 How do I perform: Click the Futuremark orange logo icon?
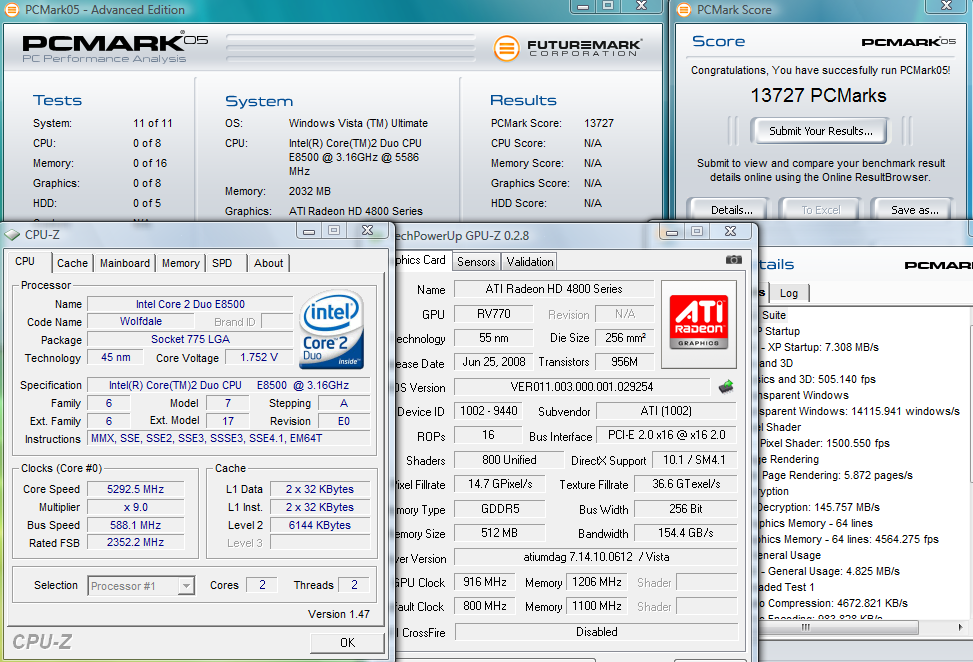click(x=506, y=48)
